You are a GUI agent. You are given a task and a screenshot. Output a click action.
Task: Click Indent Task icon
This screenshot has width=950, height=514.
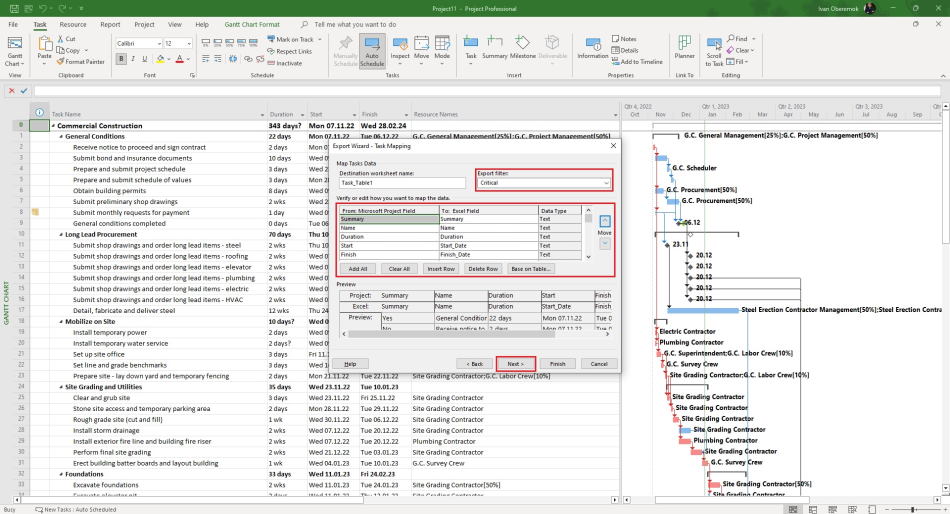click(218, 59)
